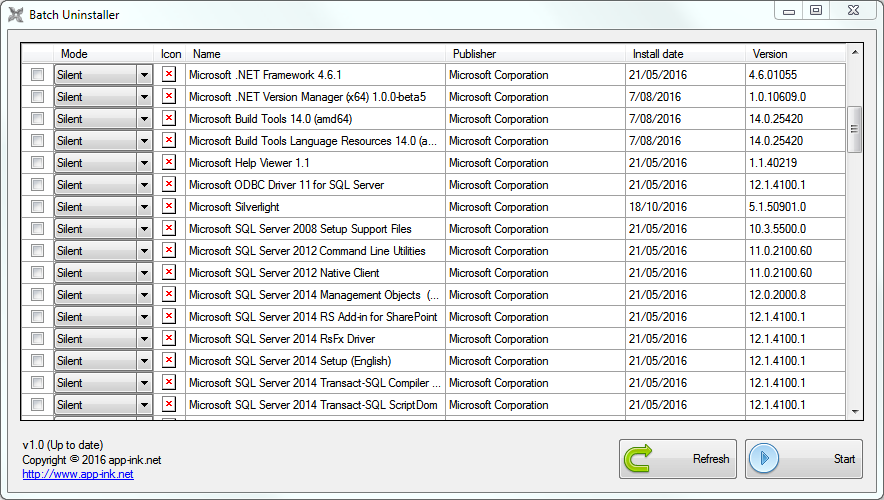Click the icon for SQL Server 2014 Management Objects
This screenshot has height=500, width=884.
tap(169, 294)
